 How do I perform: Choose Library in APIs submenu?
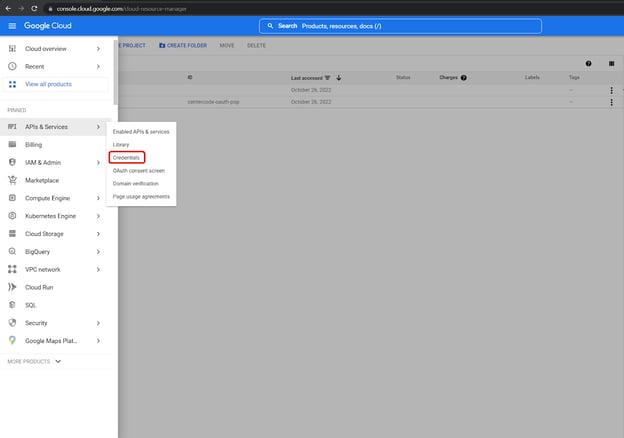[121, 145]
